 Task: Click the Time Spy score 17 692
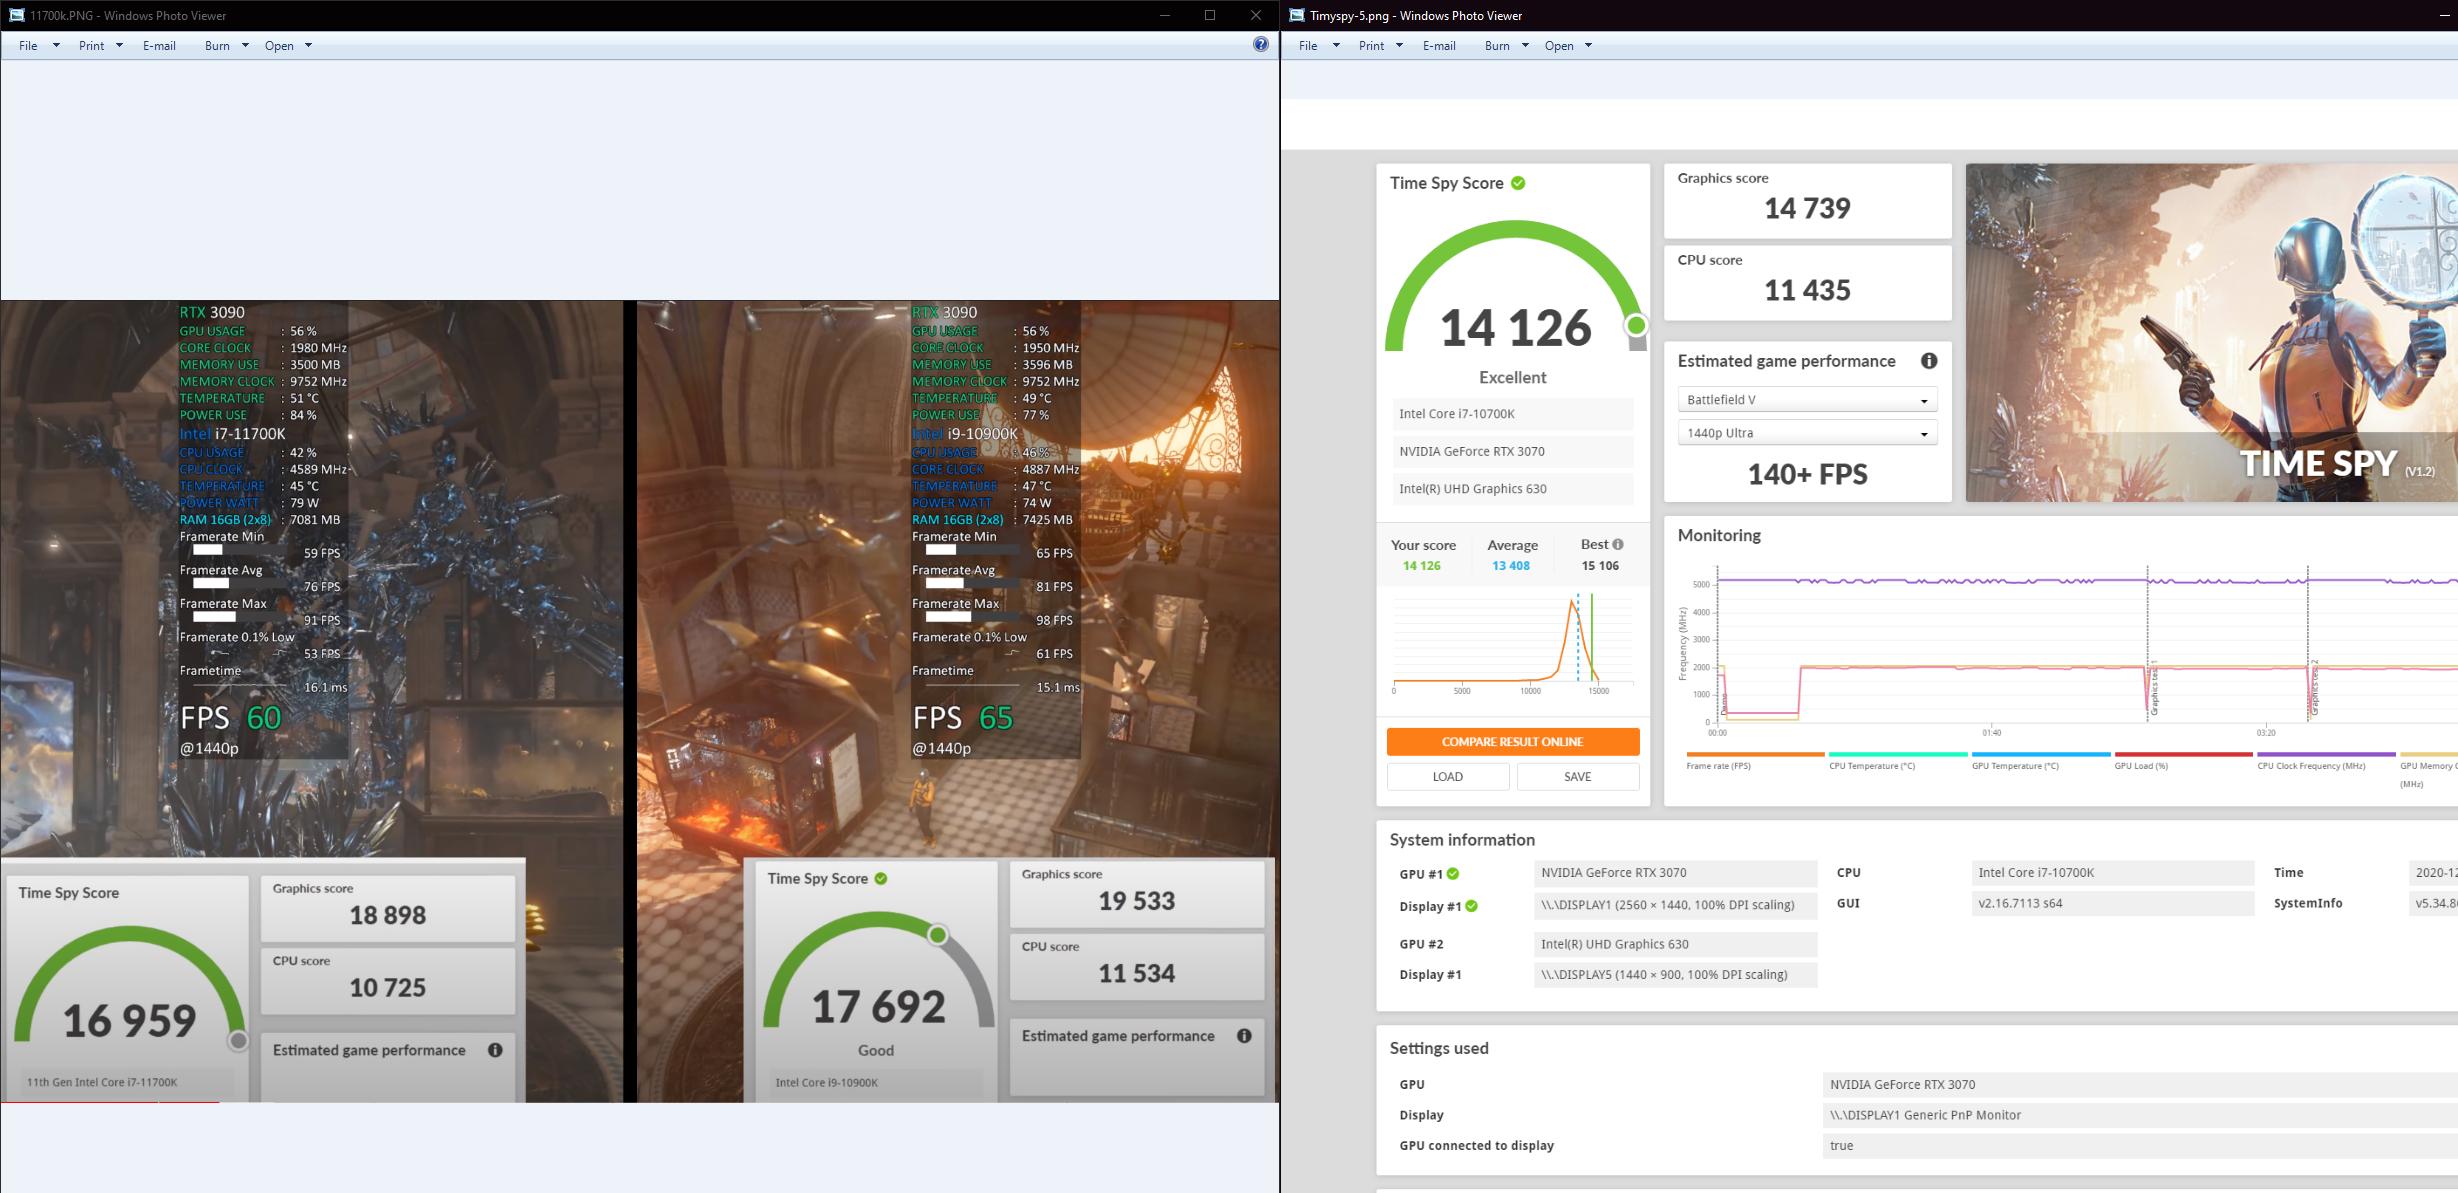(879, 1007)
